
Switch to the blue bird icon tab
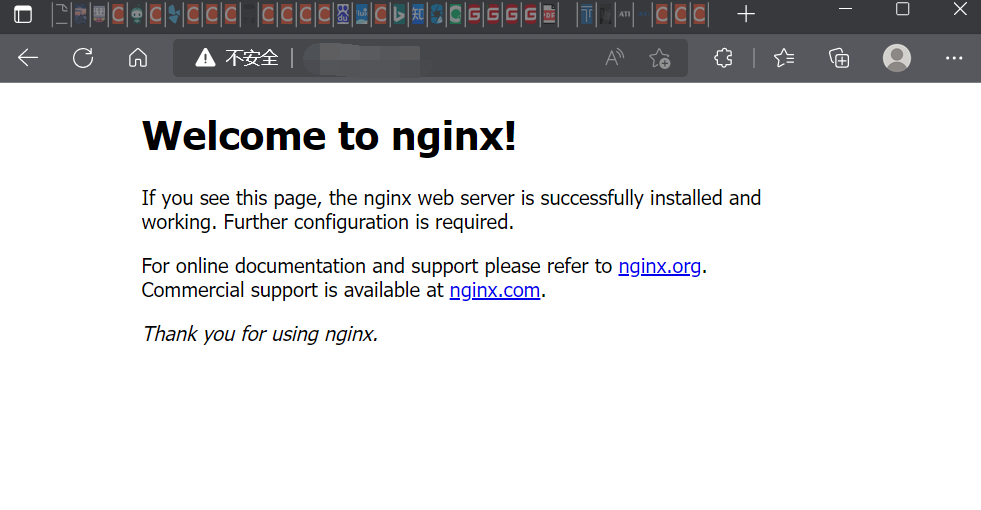pyautogui.click(x=174, y=14)
